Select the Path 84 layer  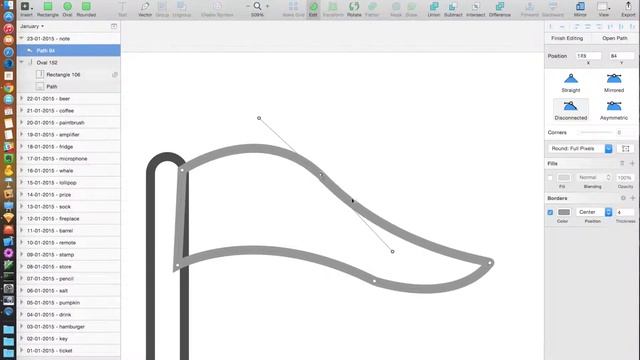69,51
